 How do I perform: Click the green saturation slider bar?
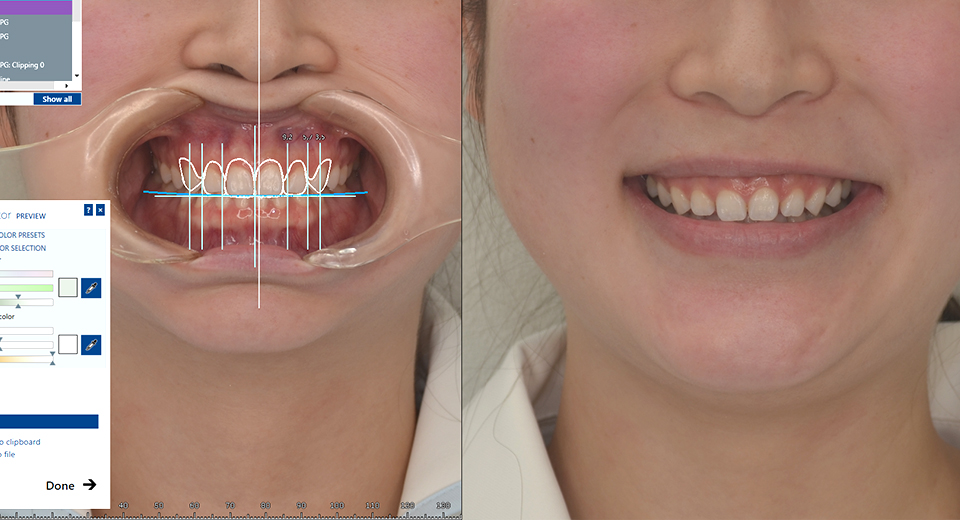(x=26, y=288)
